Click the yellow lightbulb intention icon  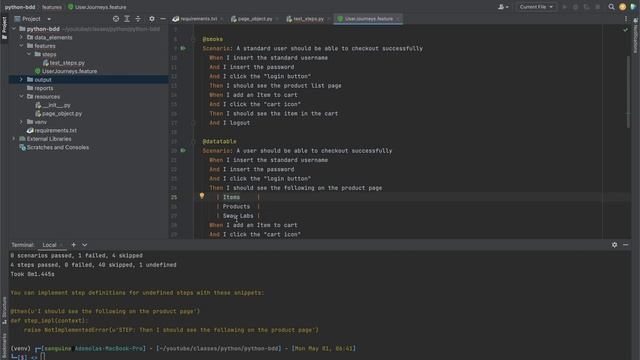[202, 196]
